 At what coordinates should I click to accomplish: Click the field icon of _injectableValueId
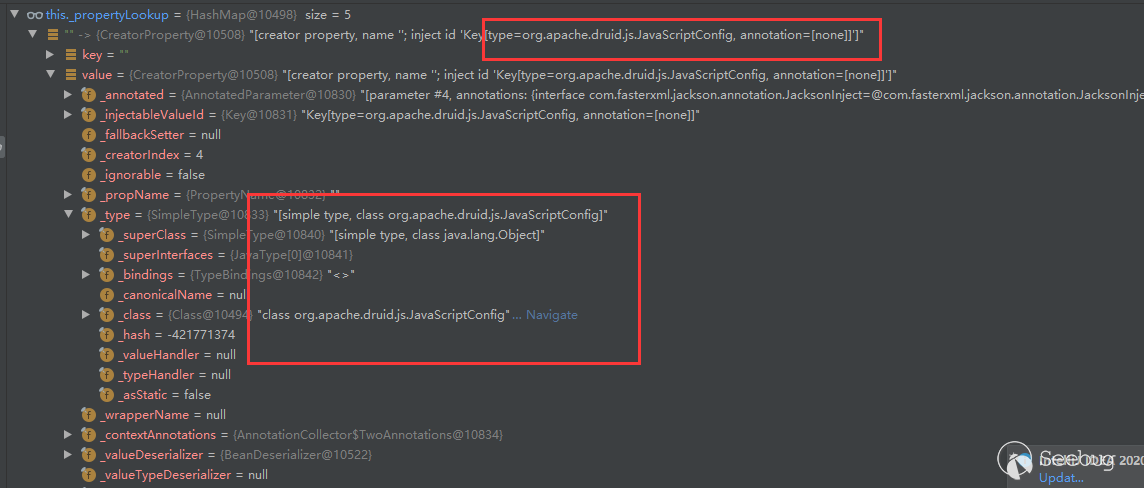pyautogui.click(x=89, y=115)
